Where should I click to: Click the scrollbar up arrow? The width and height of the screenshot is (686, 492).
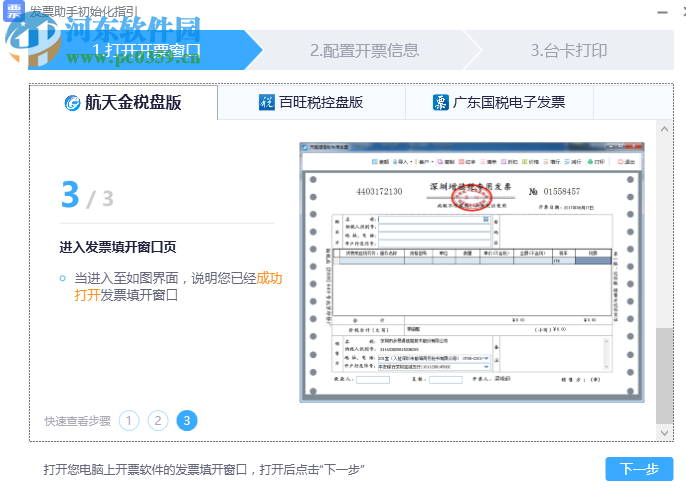pos(664,129)
